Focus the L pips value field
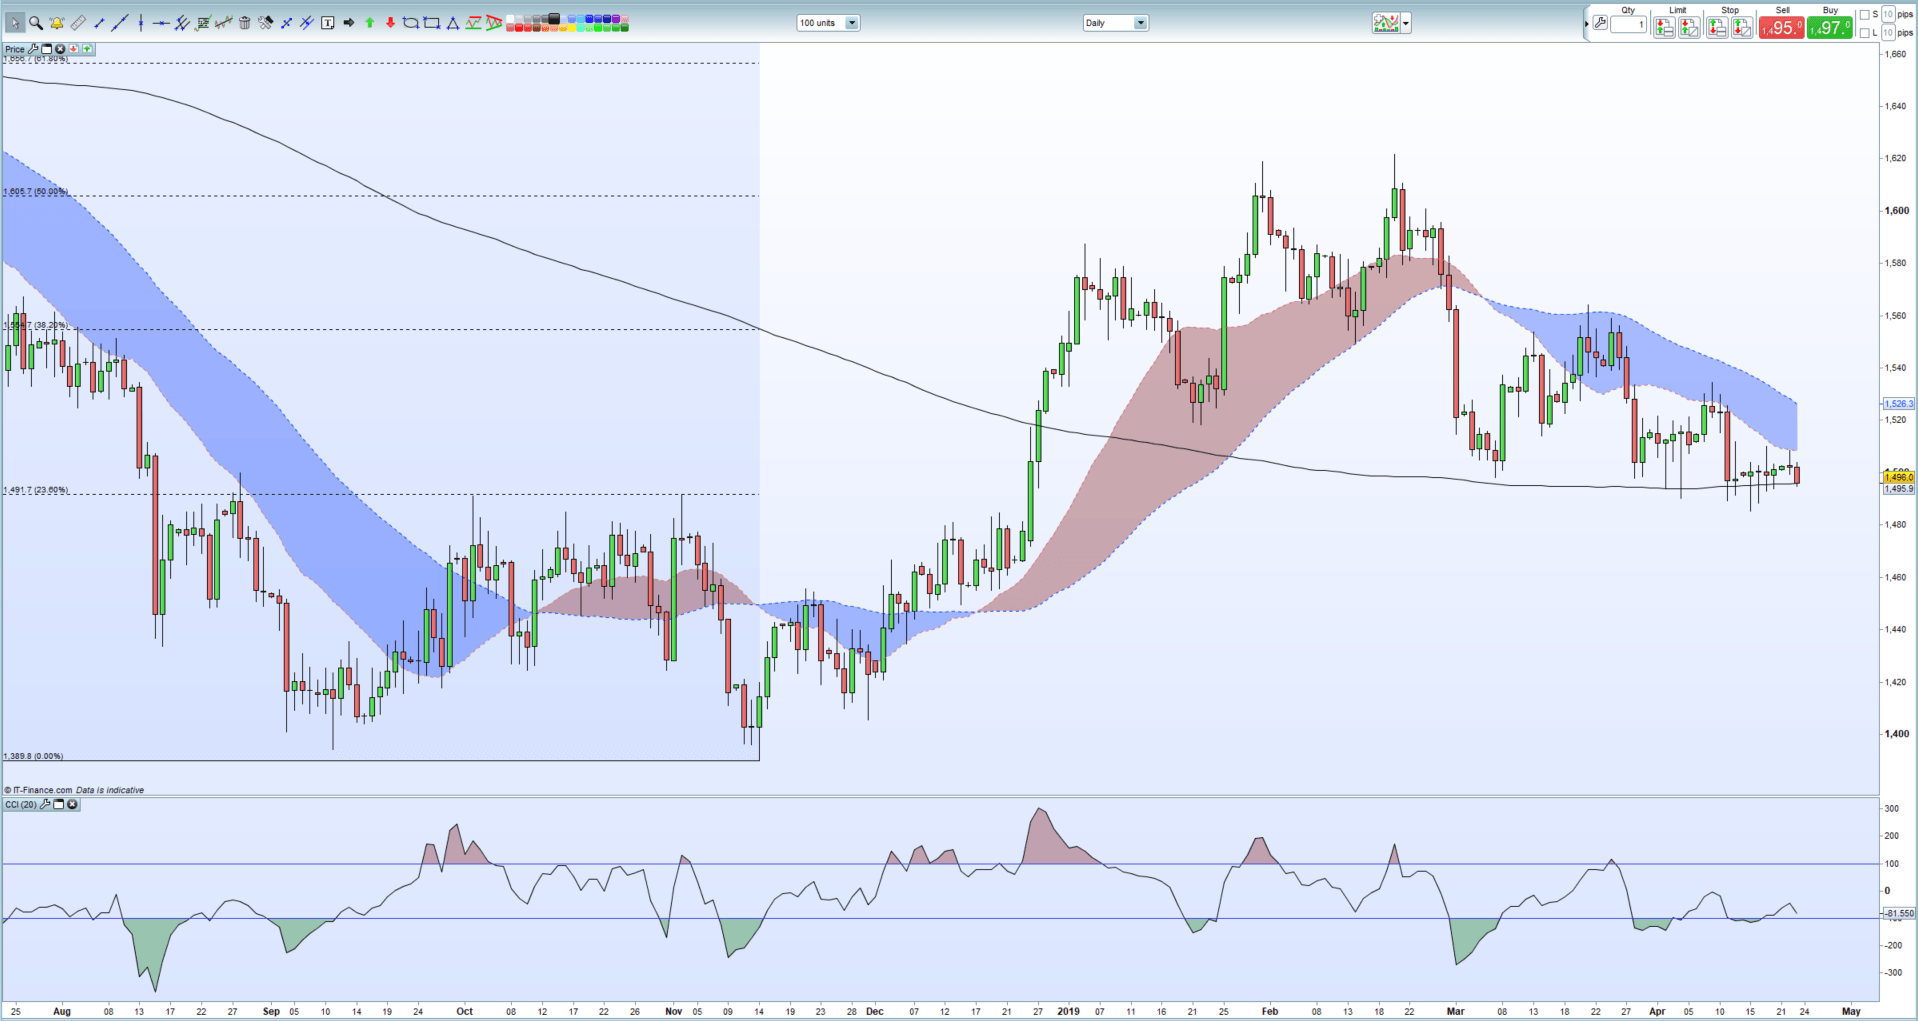 pyautogui.click(x=1888, y=33)
